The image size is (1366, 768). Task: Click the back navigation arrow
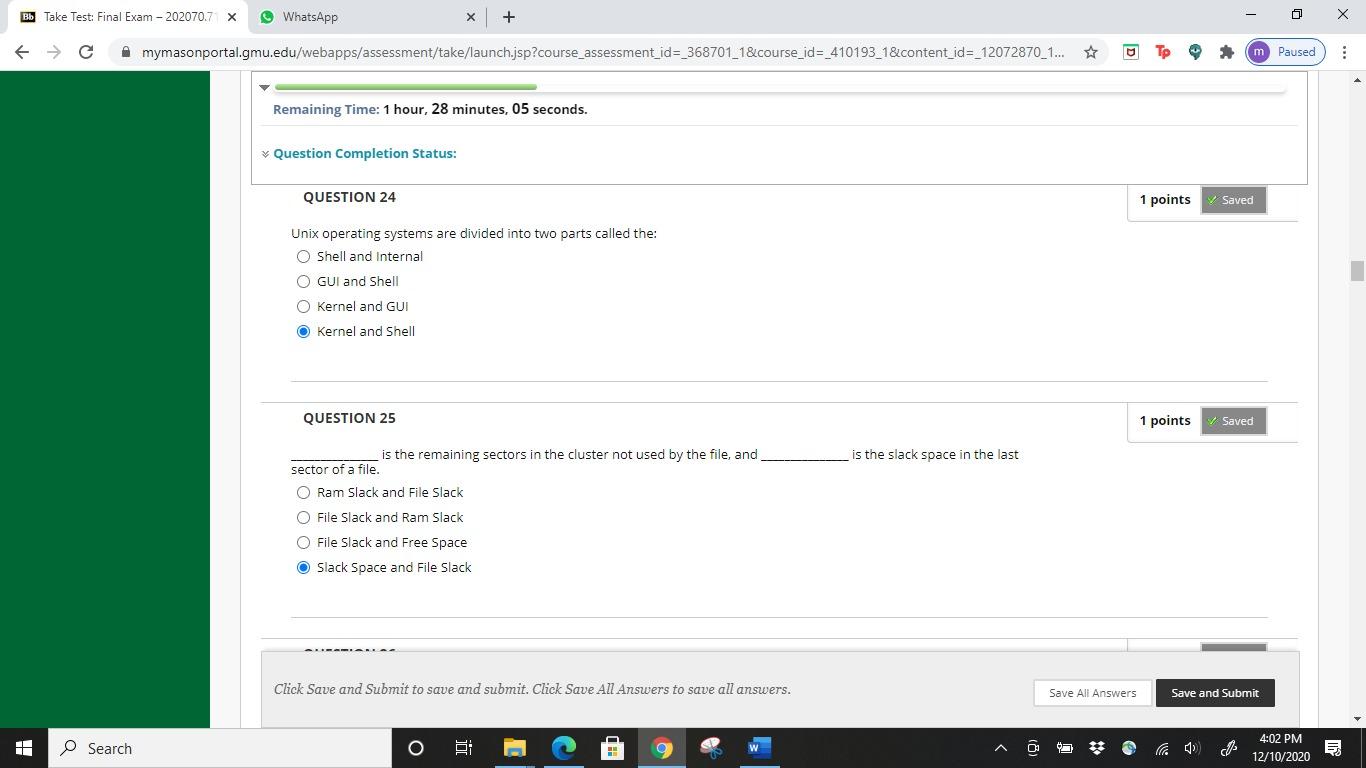[x=21, y=52]
